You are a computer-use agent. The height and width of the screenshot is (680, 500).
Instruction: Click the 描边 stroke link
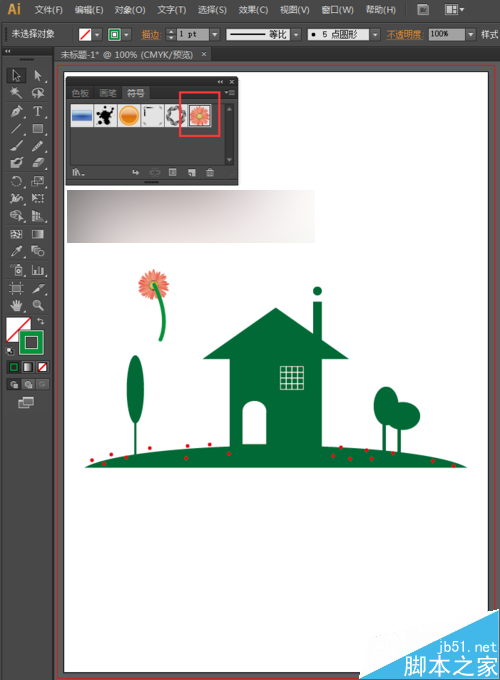pos(151,35)
